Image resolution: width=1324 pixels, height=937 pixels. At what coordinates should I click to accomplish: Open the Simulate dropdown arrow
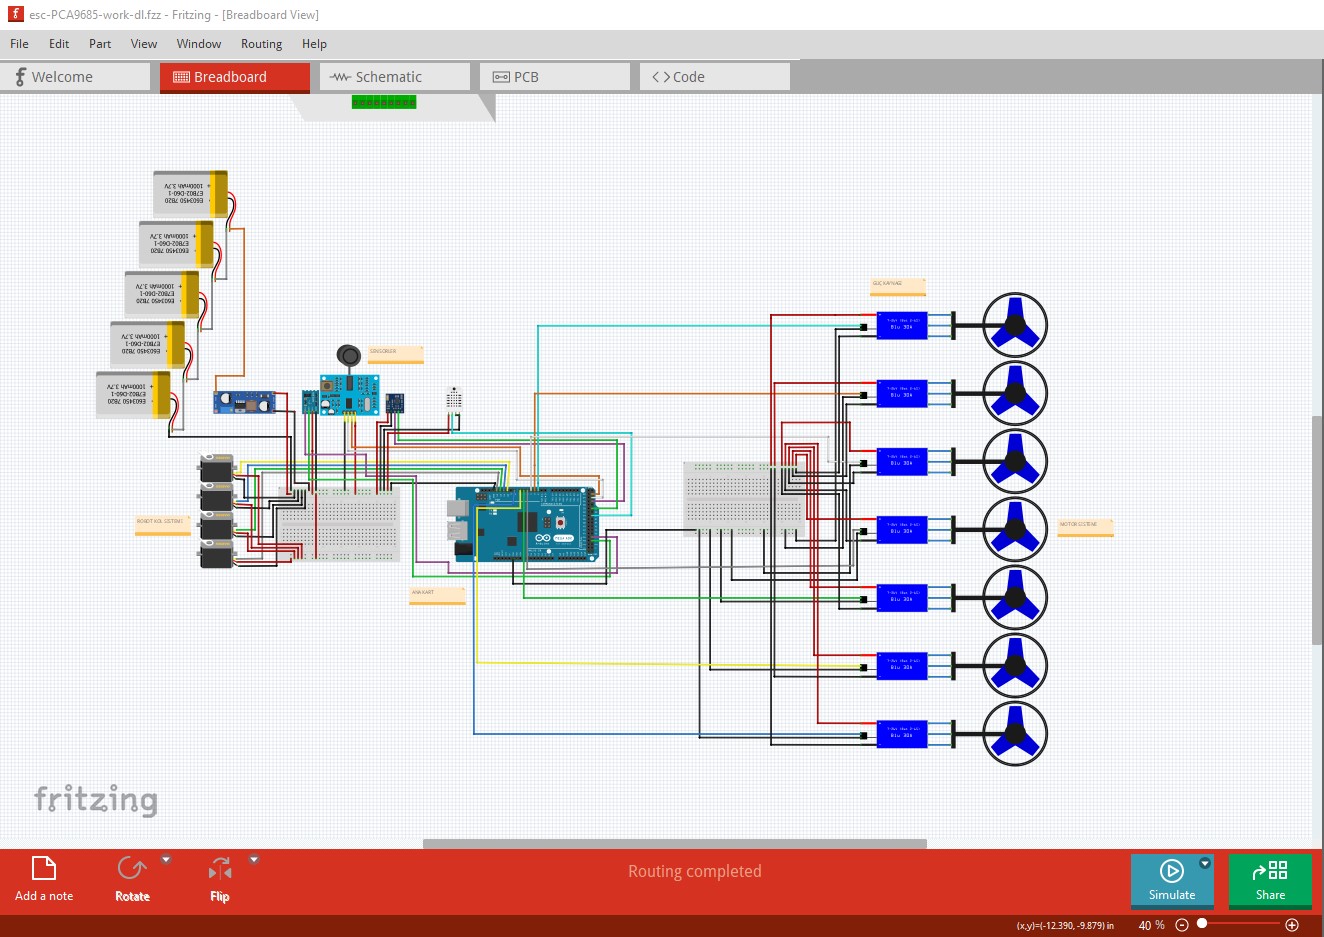click(x=1205, y=863)
